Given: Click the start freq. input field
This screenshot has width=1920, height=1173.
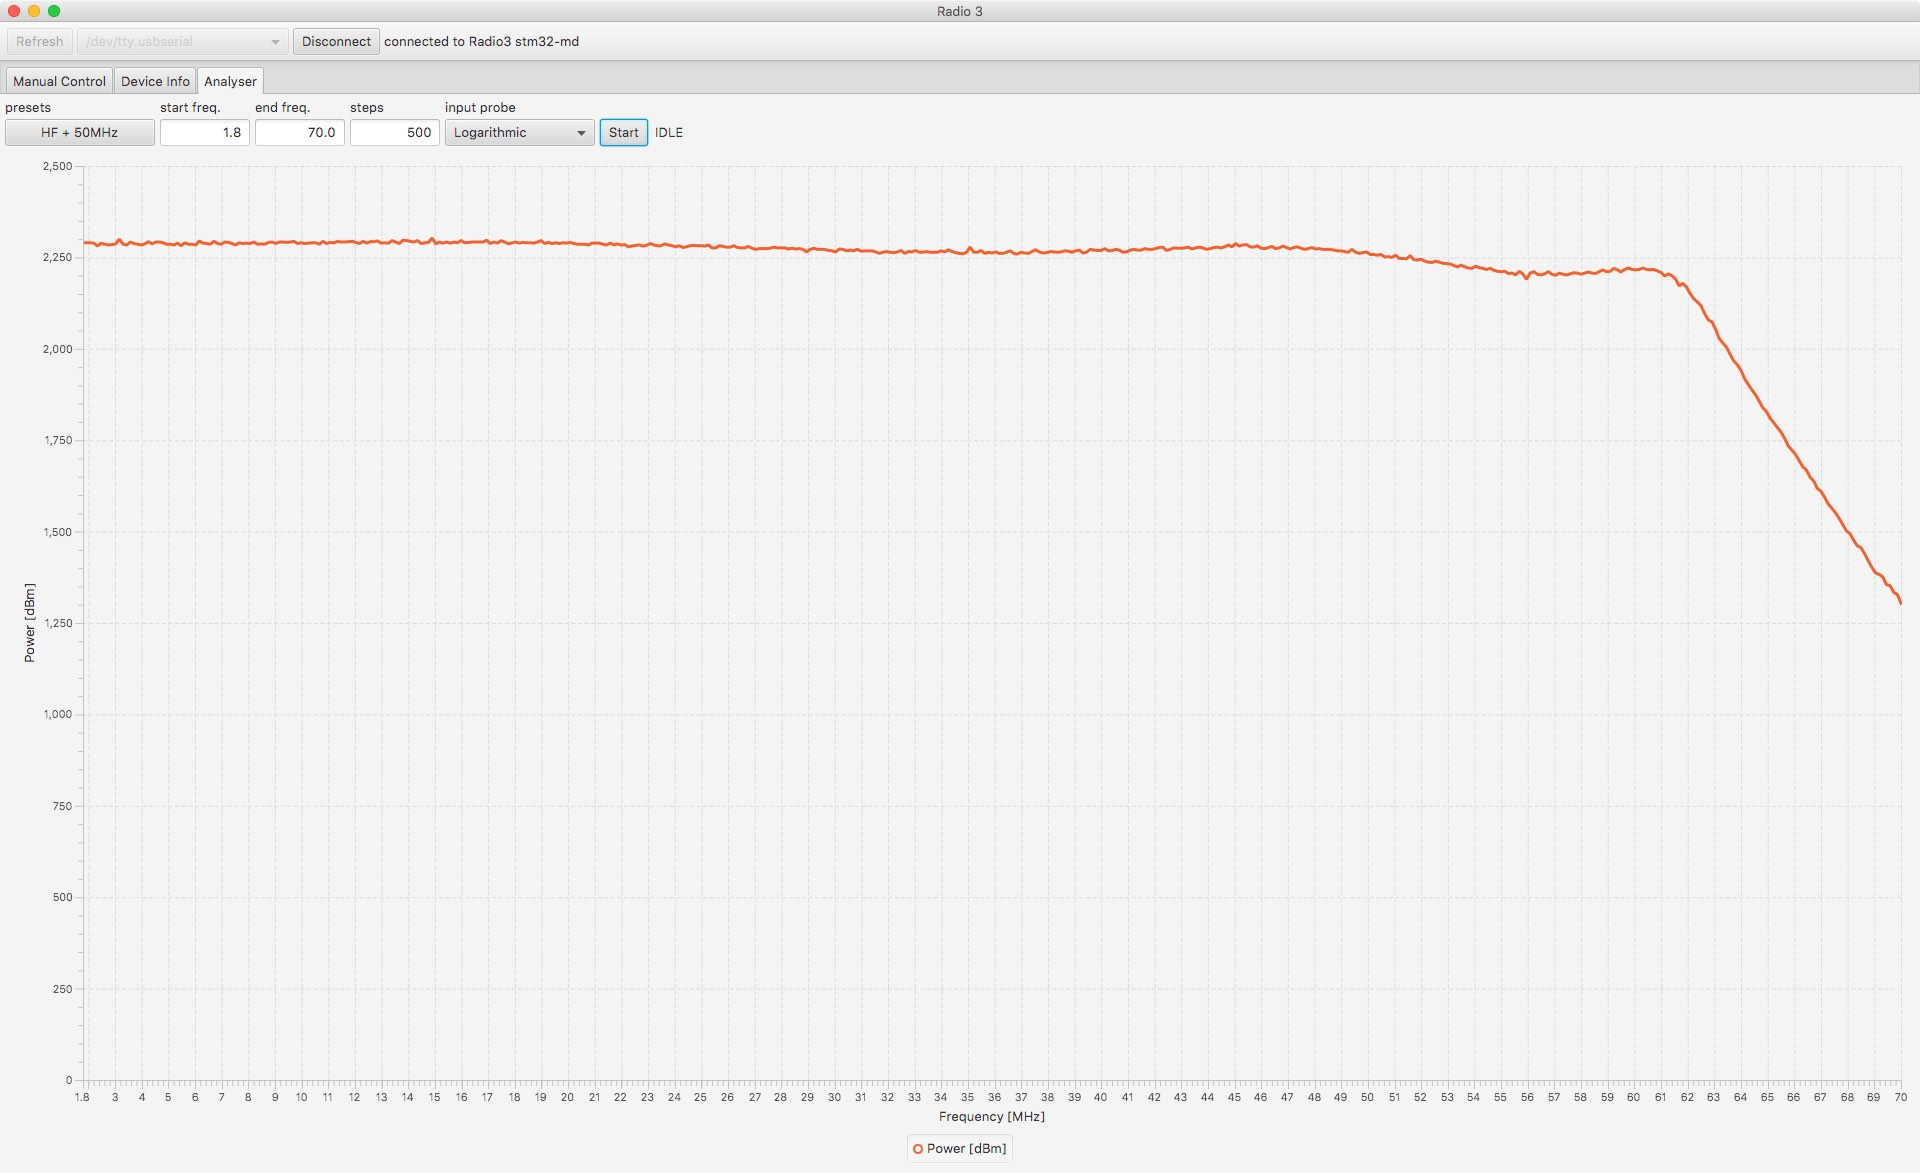Looking at the screenshot, I should tap(204, 132).
